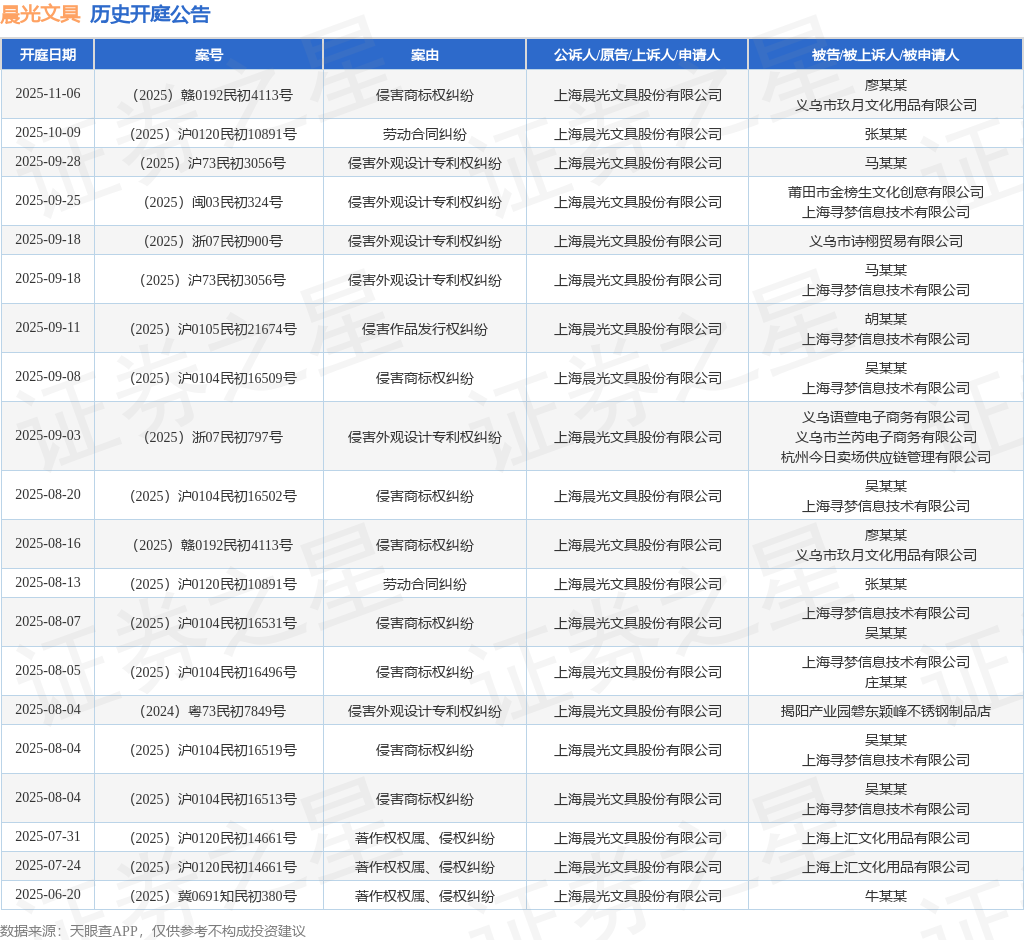Click defendant 张某某 in the 2025-10-09 row
Image resolution: width=1024 pixels, height=940 pixels.
pos(886,135)
